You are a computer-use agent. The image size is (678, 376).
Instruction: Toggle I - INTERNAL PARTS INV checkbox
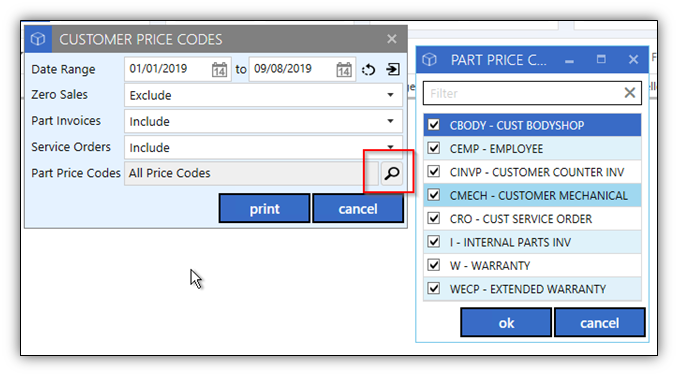point(434,242)
